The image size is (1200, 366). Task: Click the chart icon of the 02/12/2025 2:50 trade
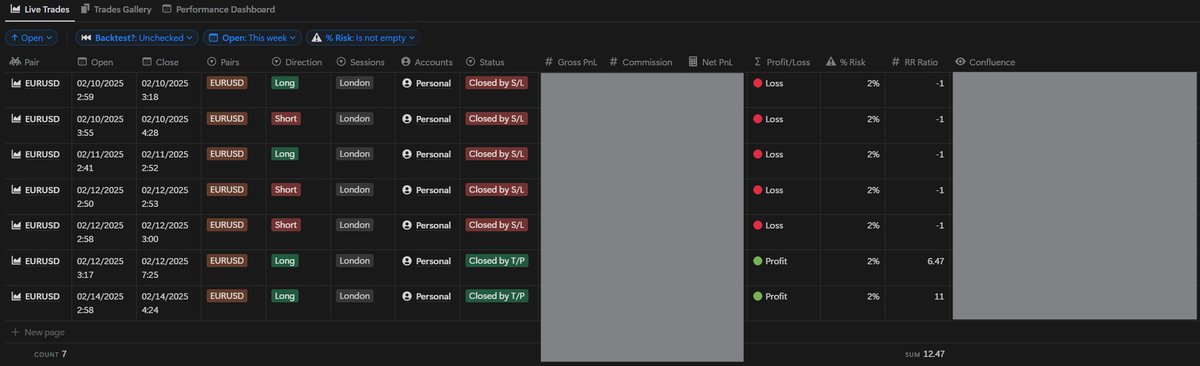(x=16, y=190)
